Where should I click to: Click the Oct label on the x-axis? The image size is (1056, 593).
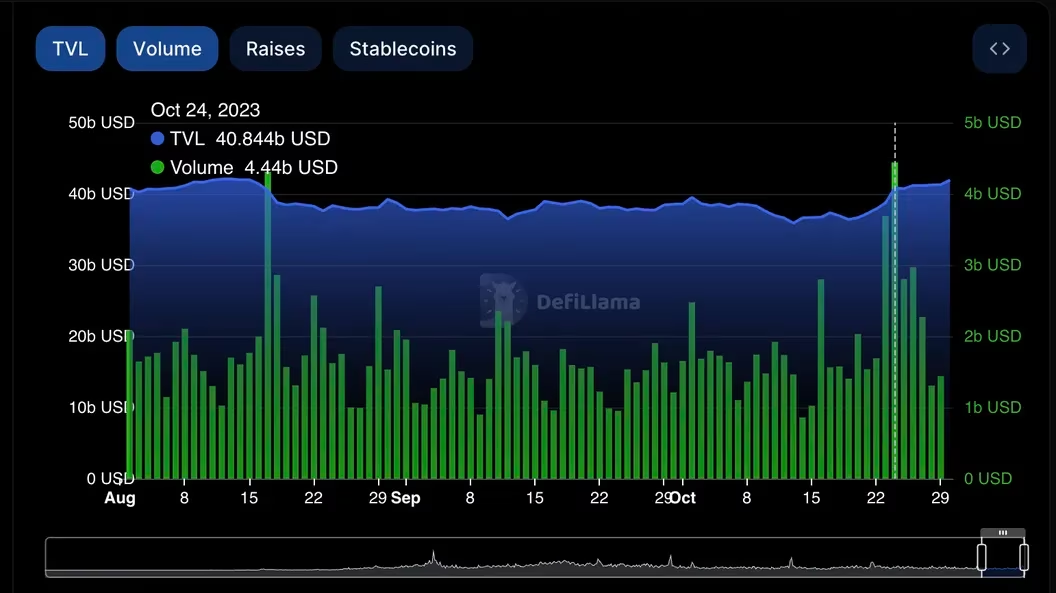pyautogui.click(x=683, y=498)
